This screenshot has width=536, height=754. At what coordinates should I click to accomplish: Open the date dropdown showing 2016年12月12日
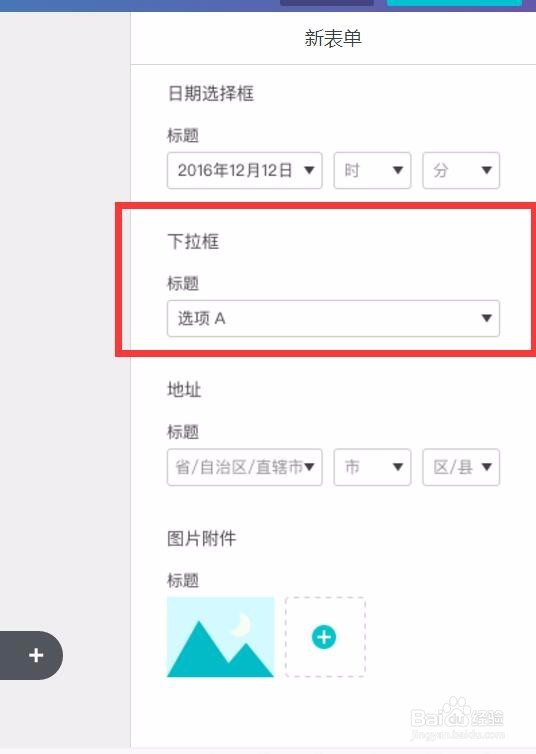245,170
